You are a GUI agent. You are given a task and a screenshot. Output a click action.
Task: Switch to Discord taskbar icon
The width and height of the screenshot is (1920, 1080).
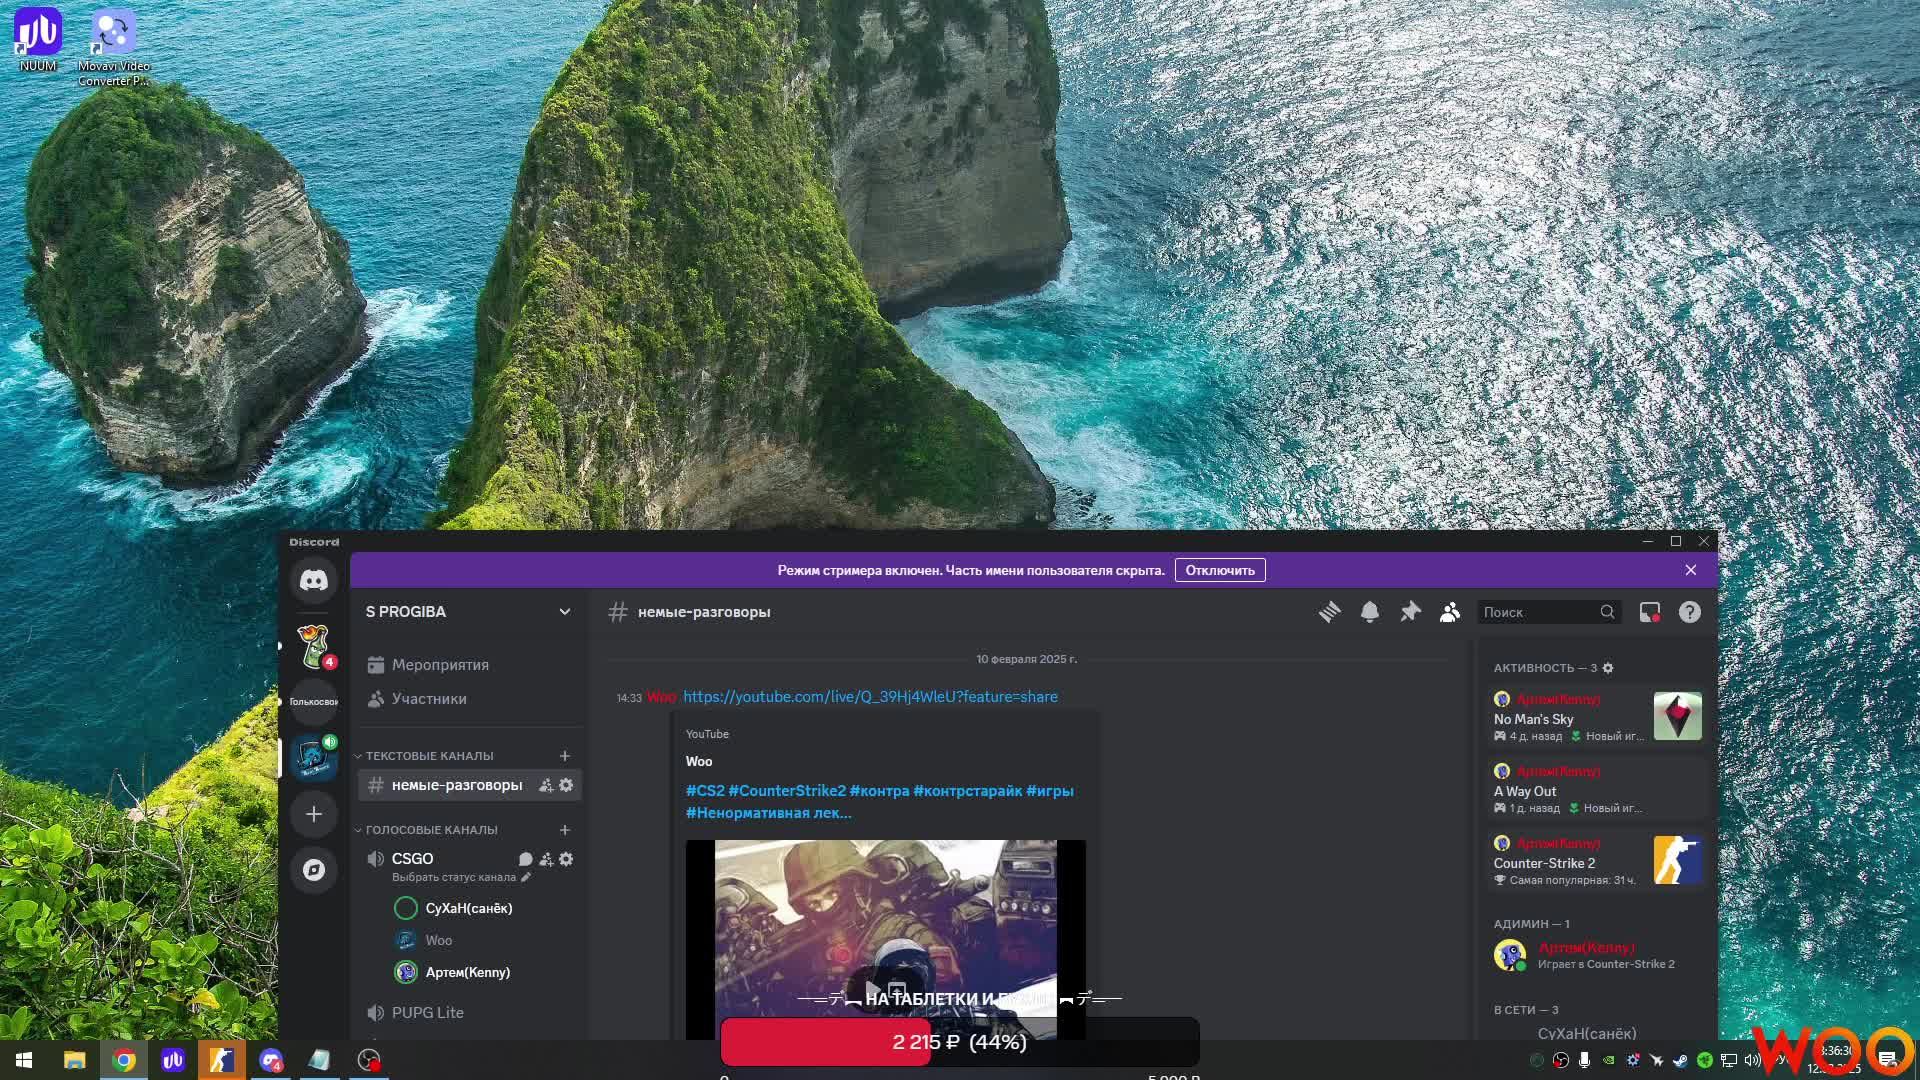(x=271, y=1060)
